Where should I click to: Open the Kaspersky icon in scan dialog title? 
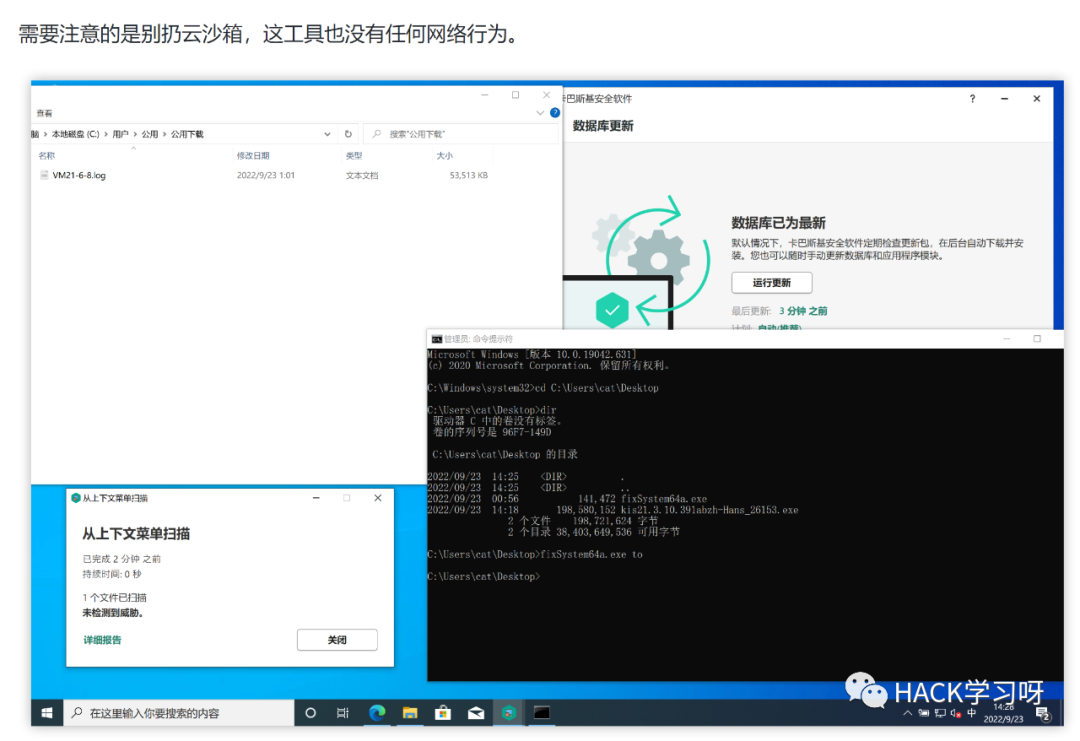pyautogui.click(x=76, y=498)
